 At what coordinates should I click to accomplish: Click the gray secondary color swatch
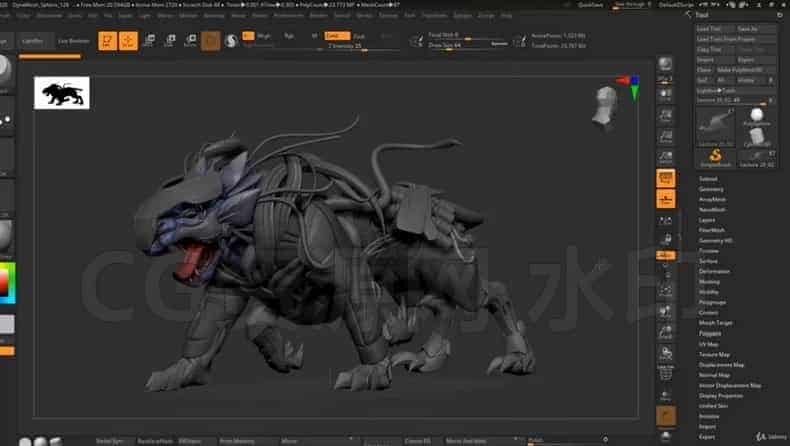(7, 325)
